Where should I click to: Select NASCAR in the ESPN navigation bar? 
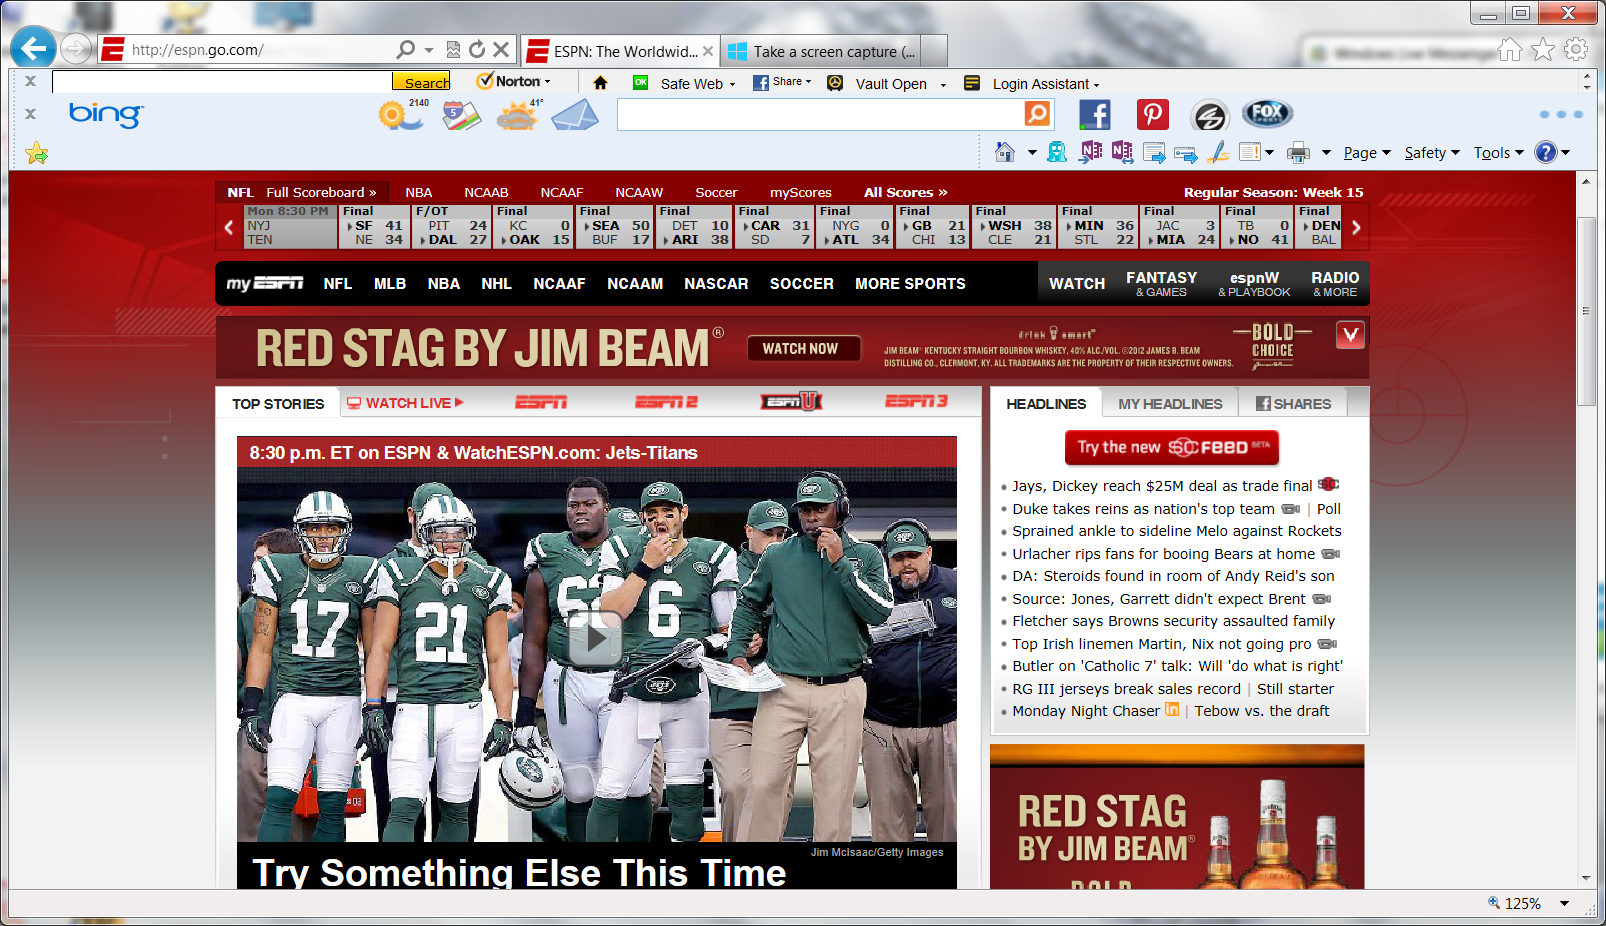[715, 284]
